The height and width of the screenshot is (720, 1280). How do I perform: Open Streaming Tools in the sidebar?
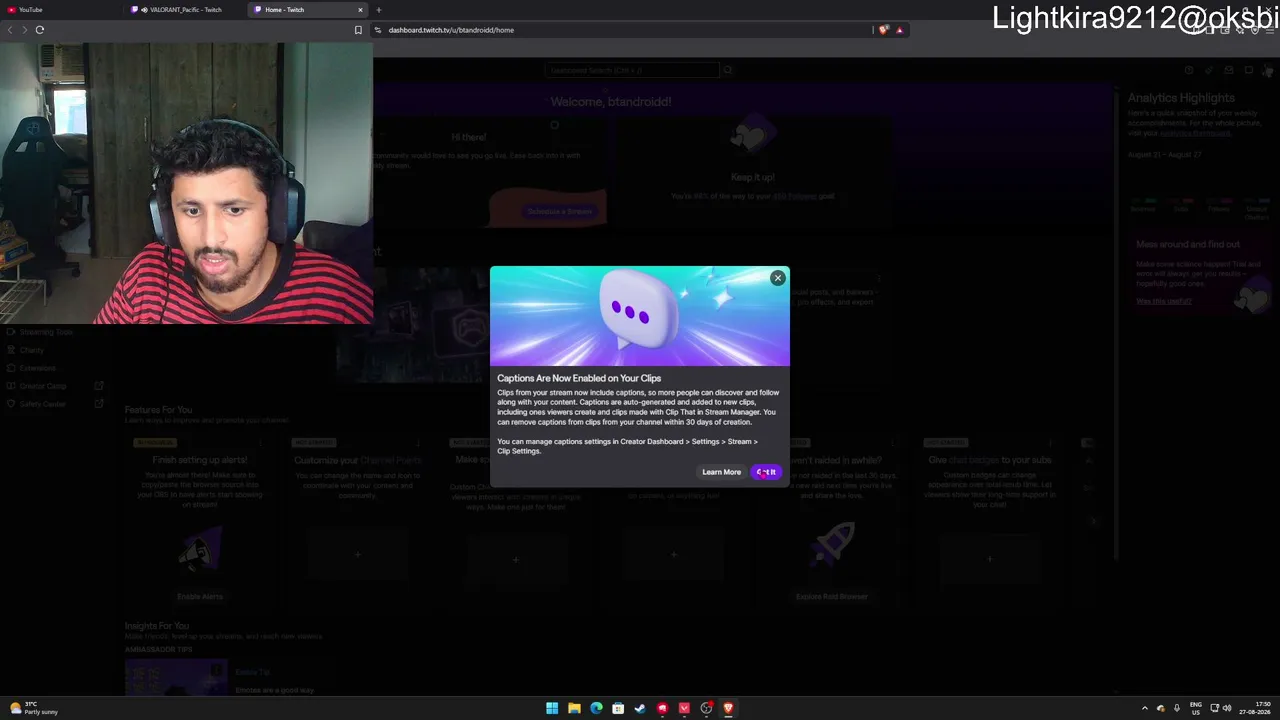tap(46, 332)
